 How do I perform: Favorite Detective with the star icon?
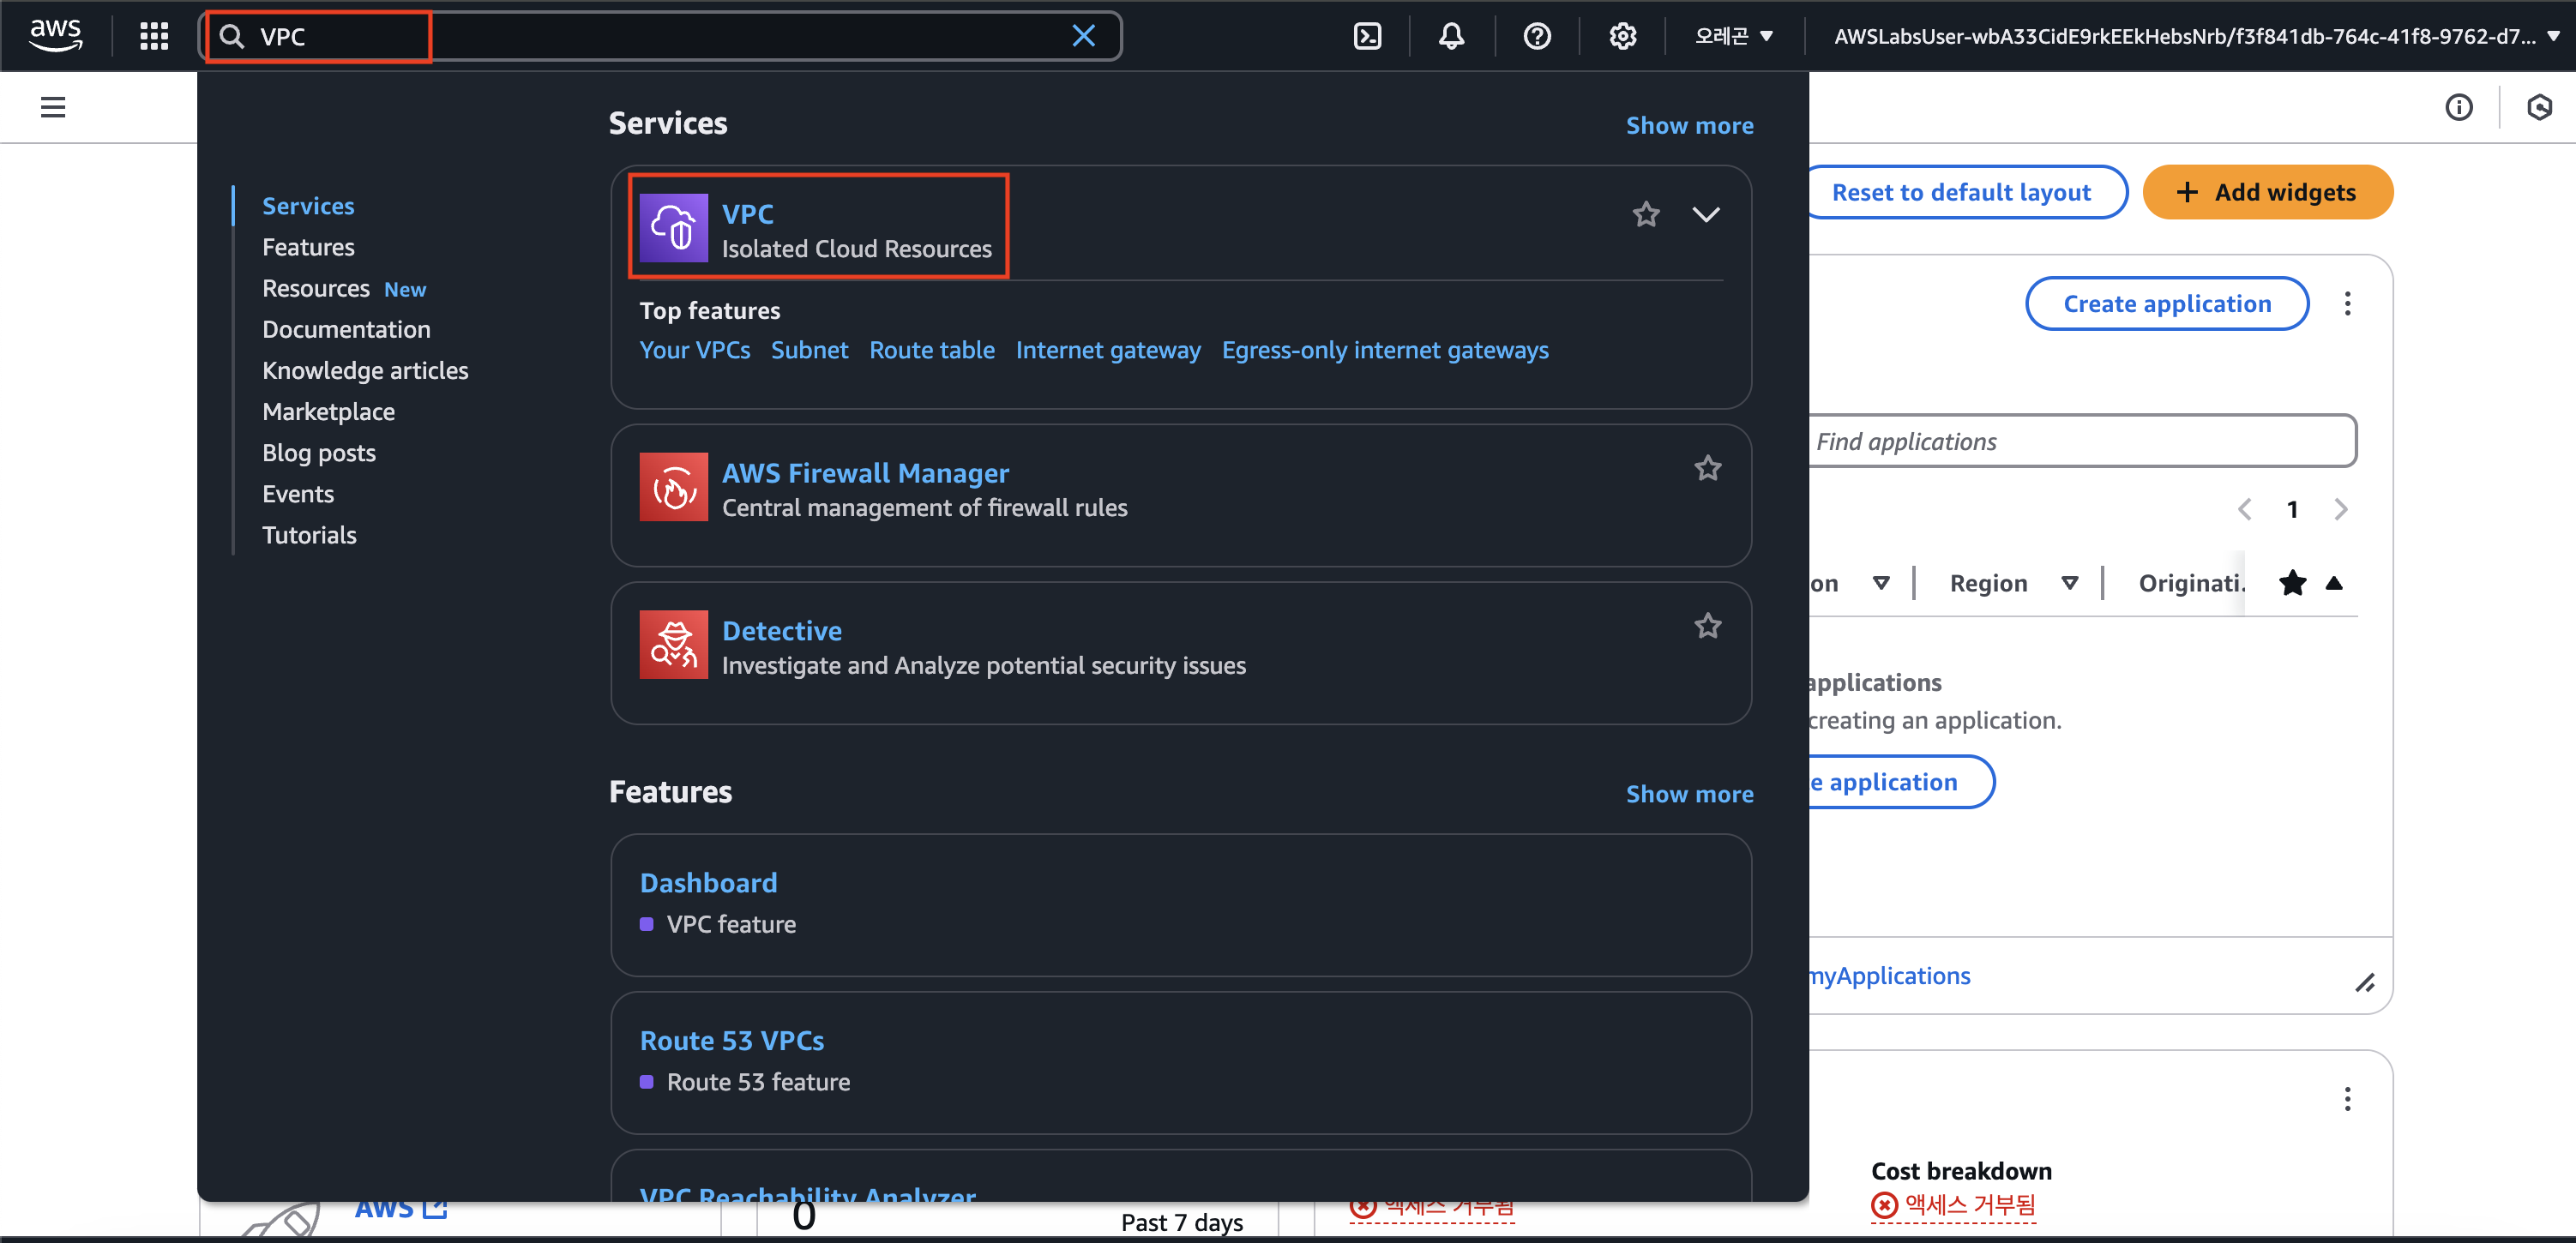(1708, 626)
